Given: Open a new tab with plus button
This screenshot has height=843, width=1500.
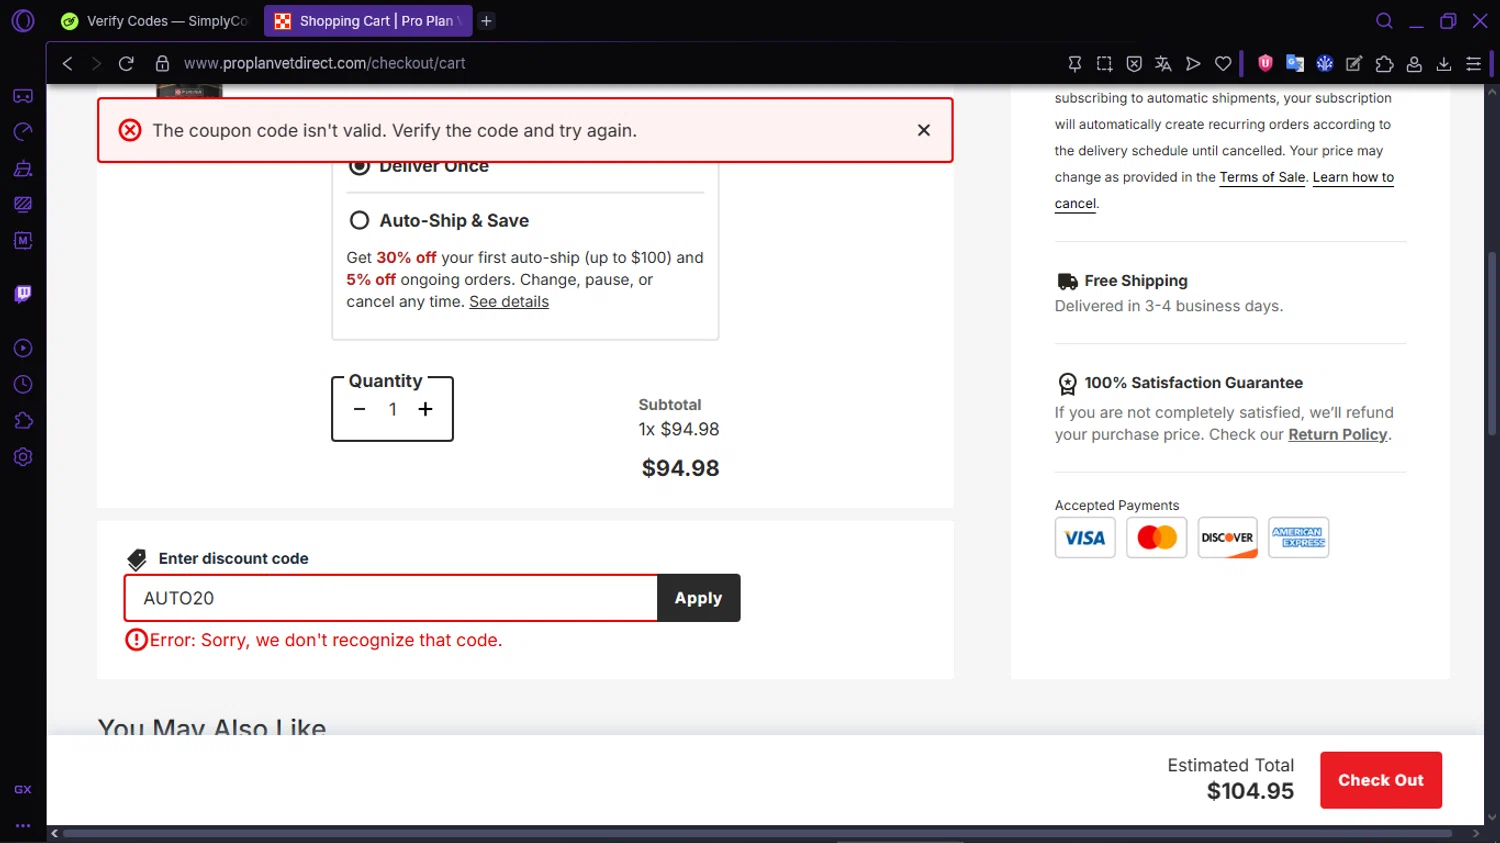Looking at the screenshot, I should click(486, 20).
